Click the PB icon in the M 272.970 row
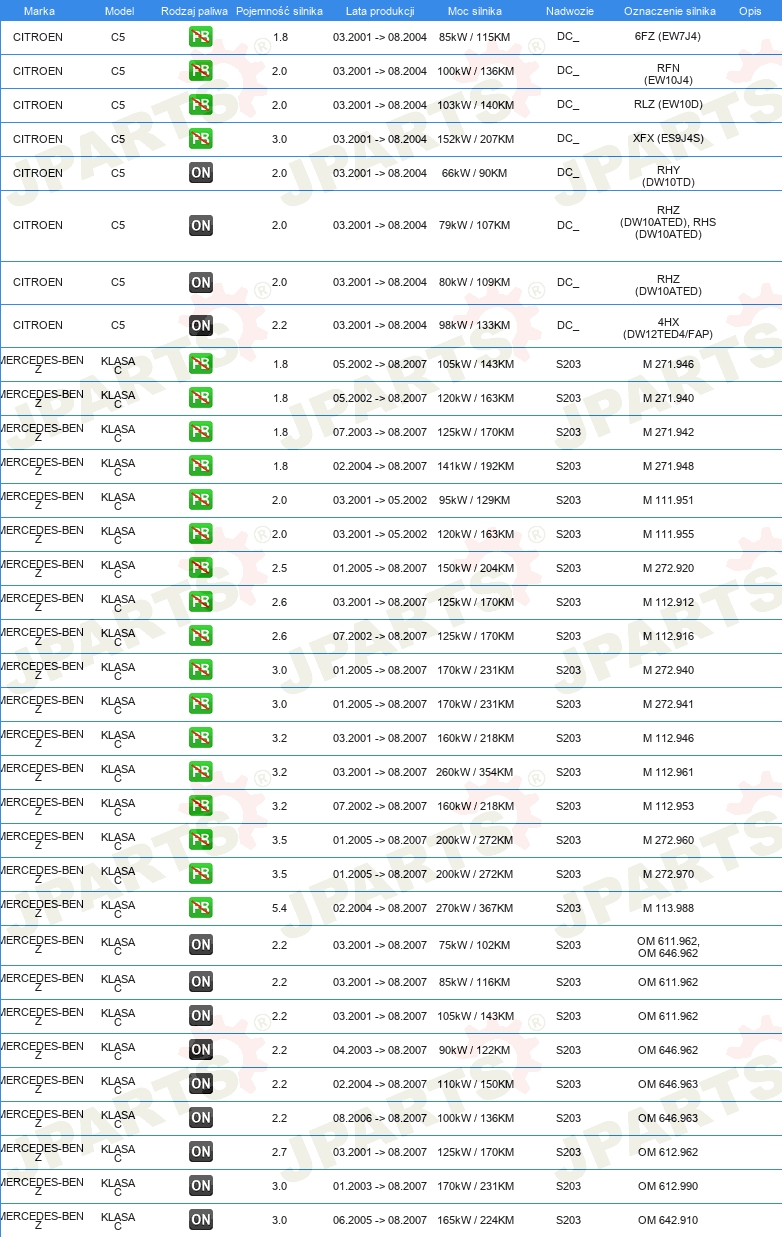 click(x=201, y=874)
